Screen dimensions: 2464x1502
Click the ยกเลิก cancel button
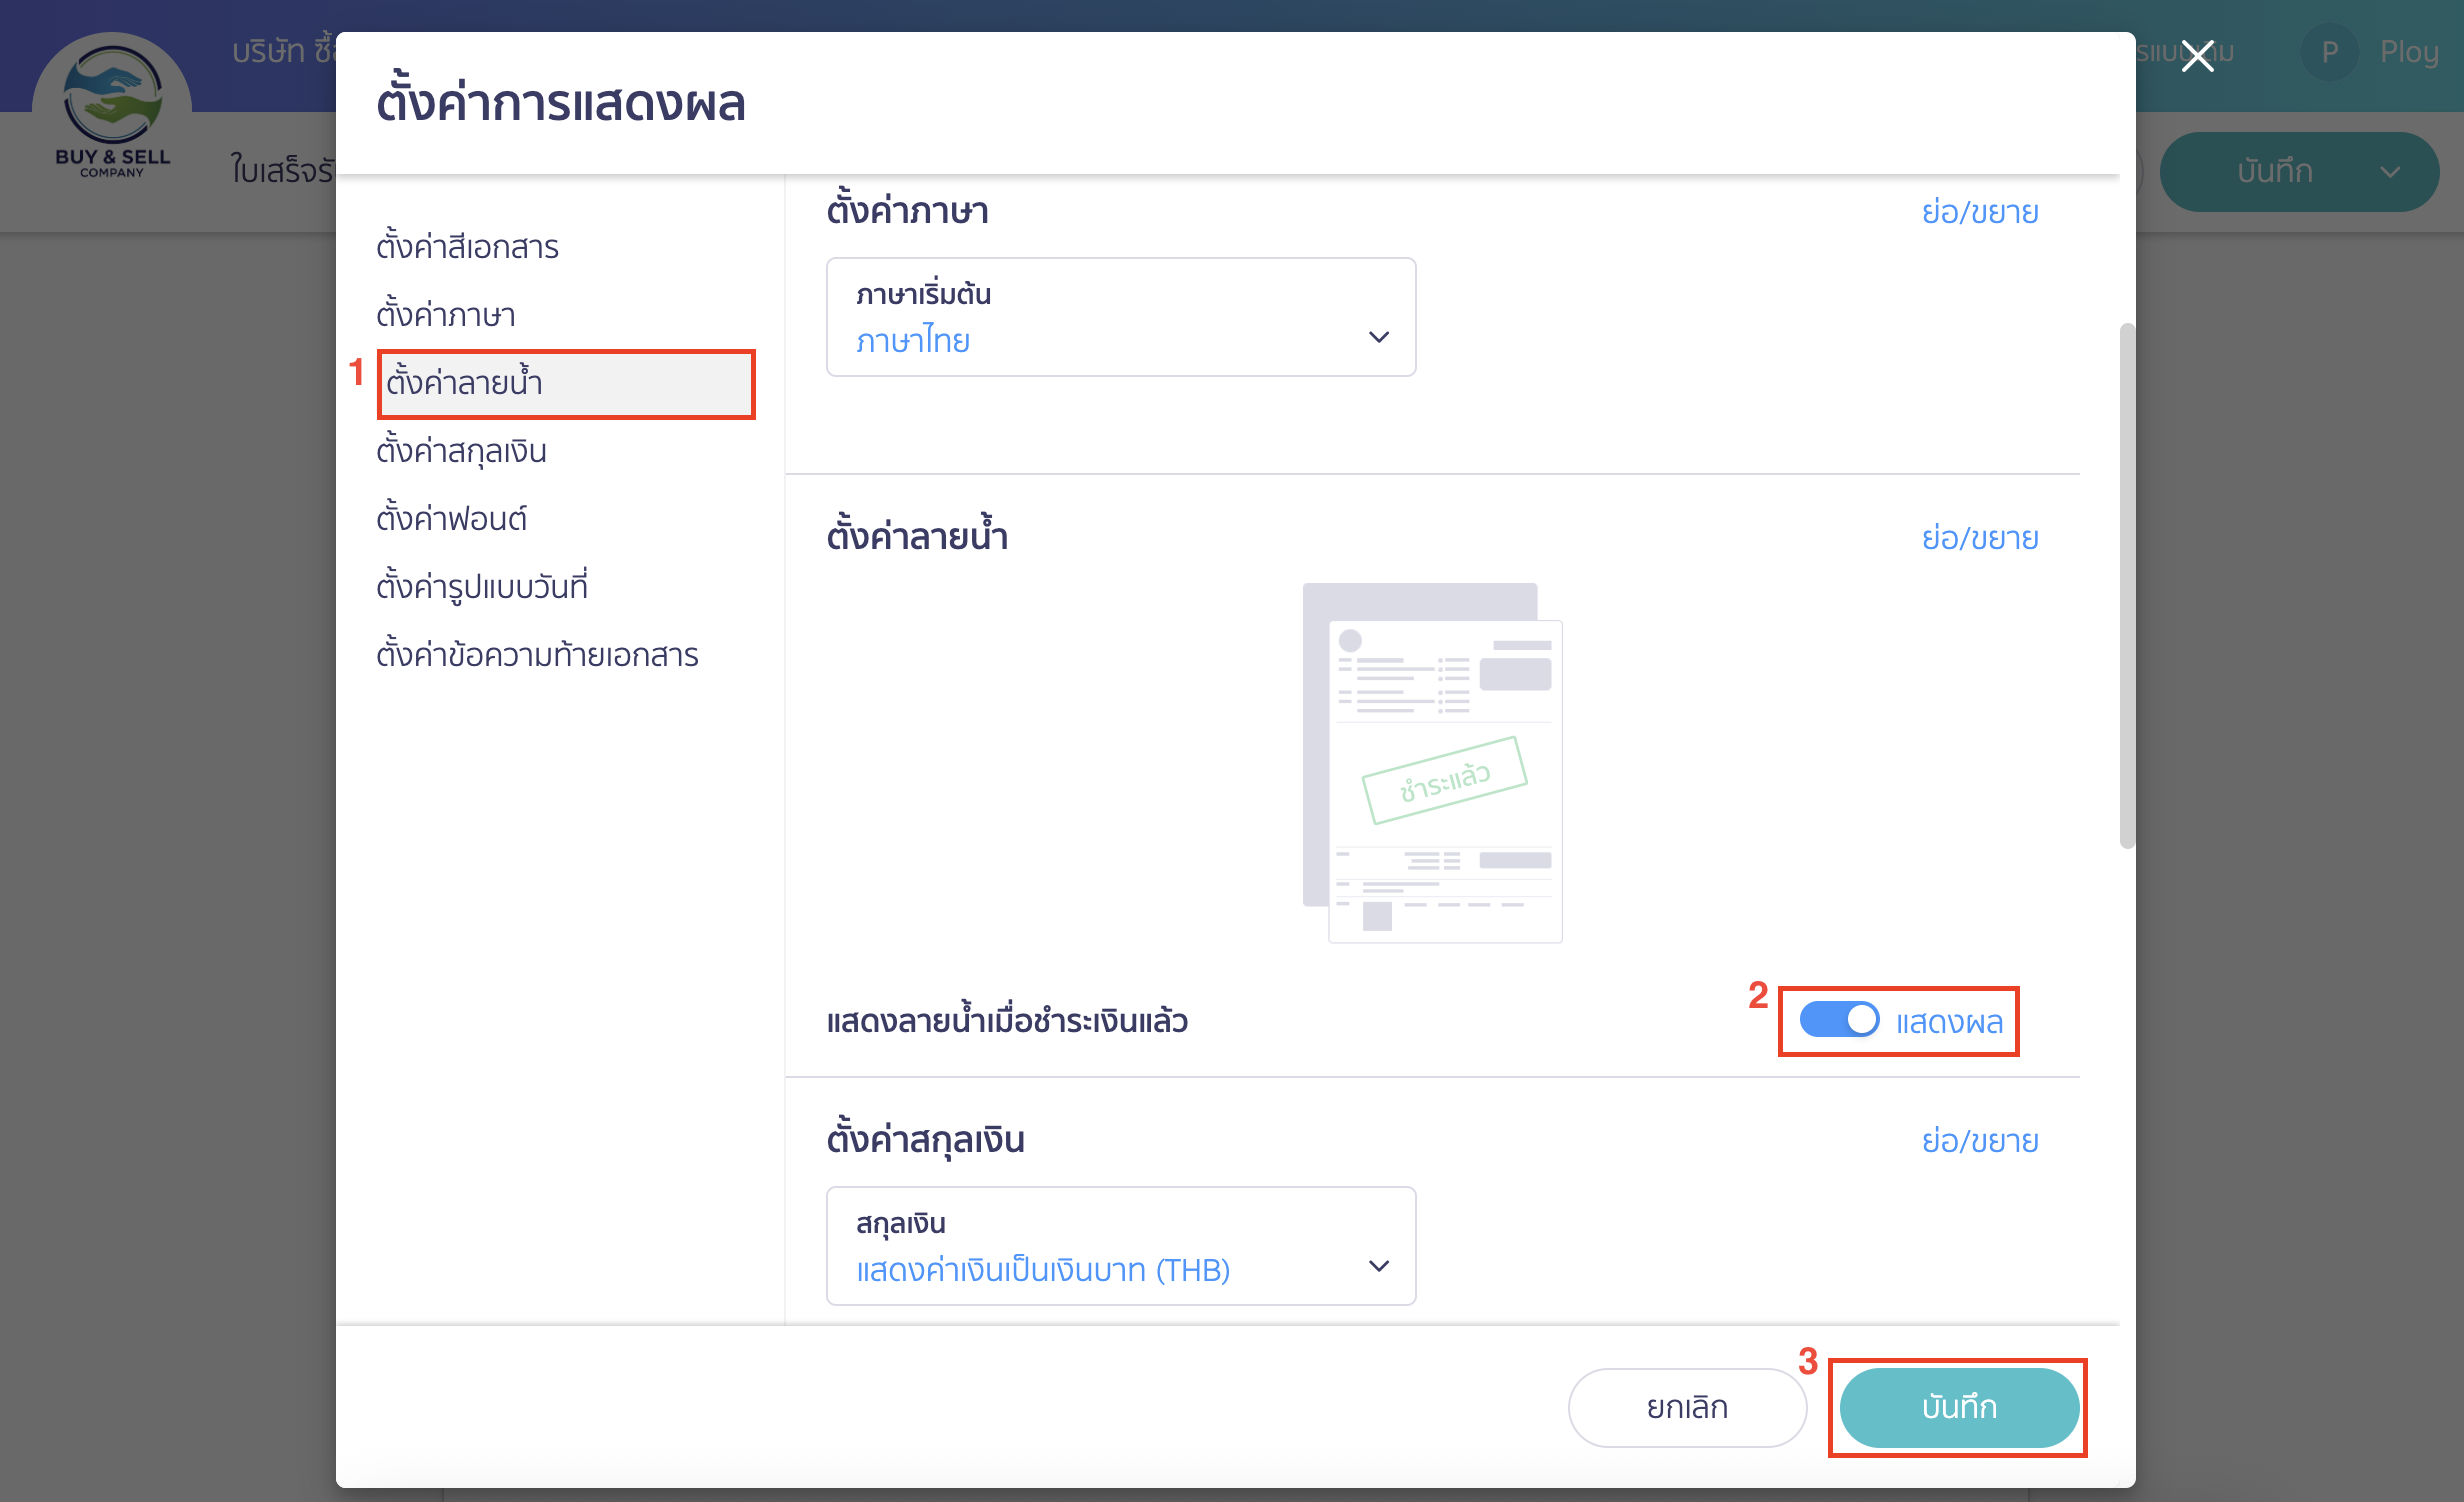[x=1686, y=1407]
